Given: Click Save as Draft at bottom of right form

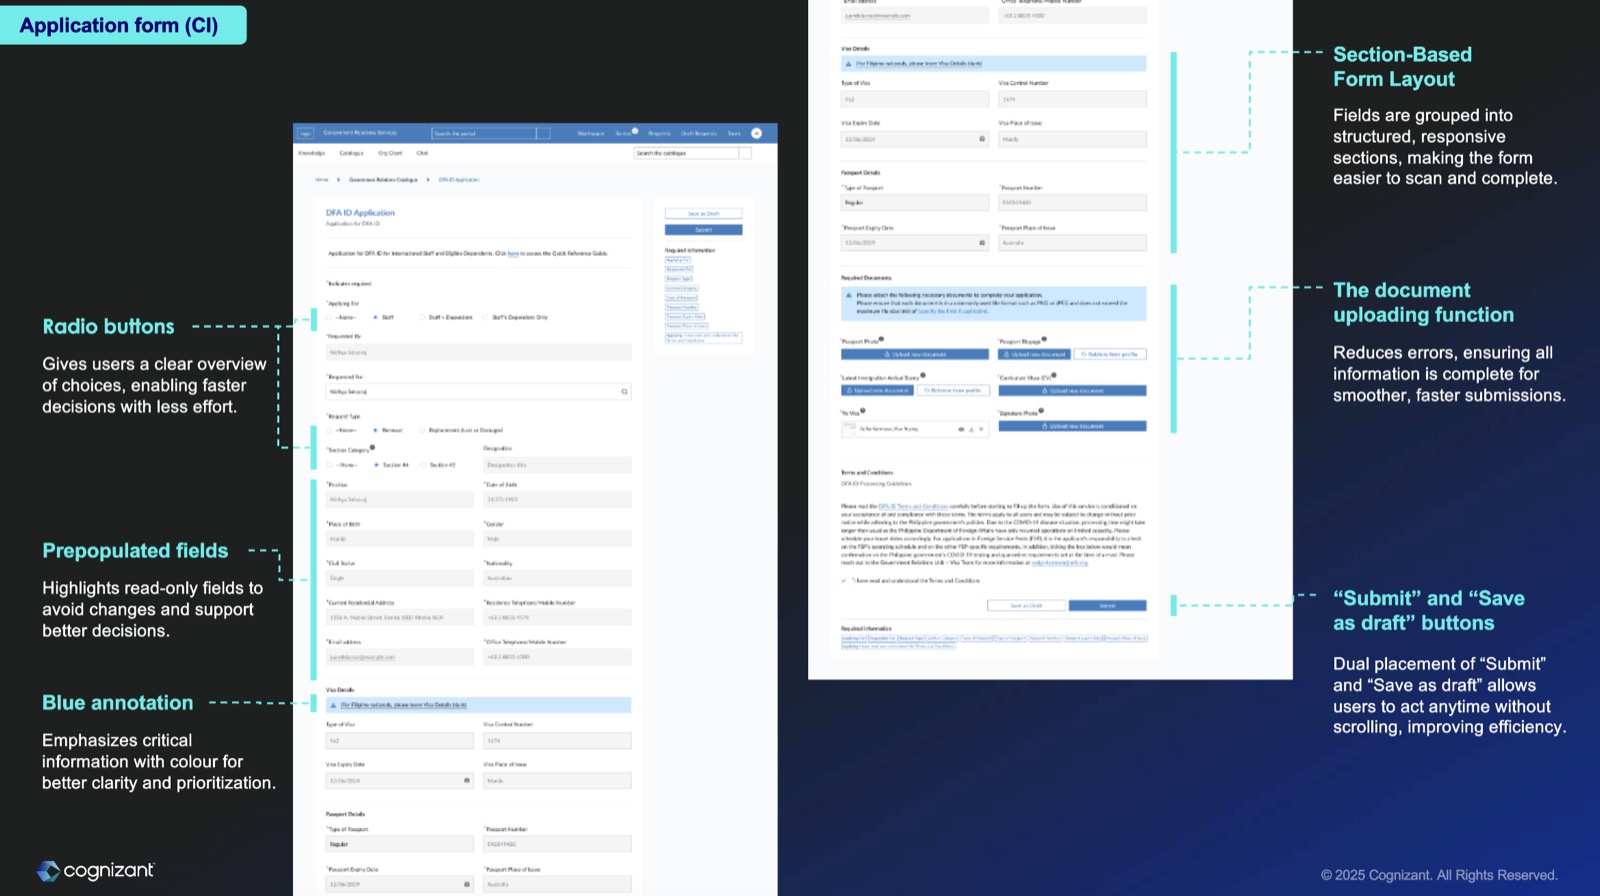Looking at the screenshot, I should click(1026, 606).
